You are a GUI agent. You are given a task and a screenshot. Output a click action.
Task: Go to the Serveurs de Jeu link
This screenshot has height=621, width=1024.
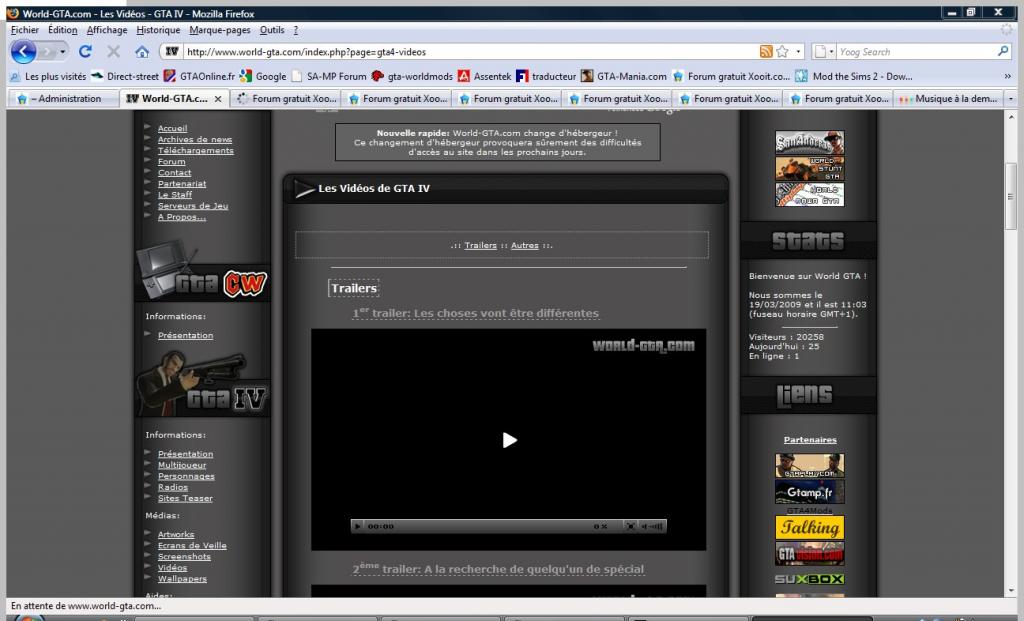point(193,206)
